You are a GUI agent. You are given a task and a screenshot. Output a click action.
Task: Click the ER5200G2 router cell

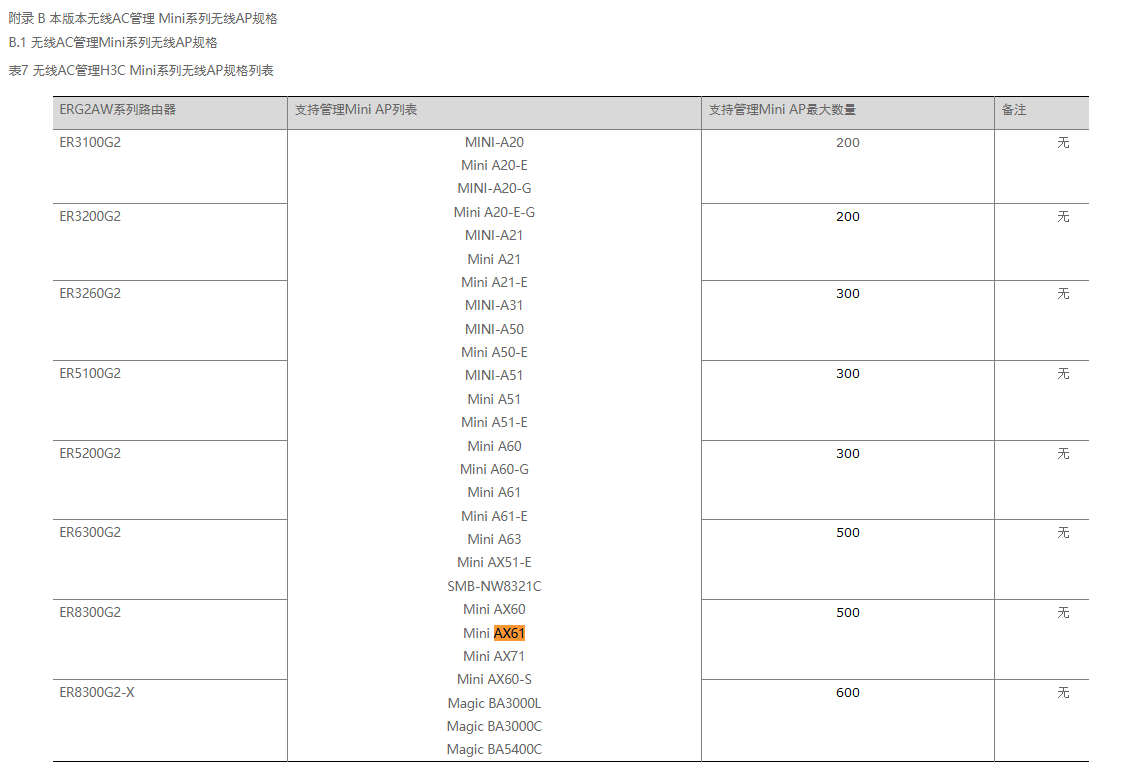(90, 453)
